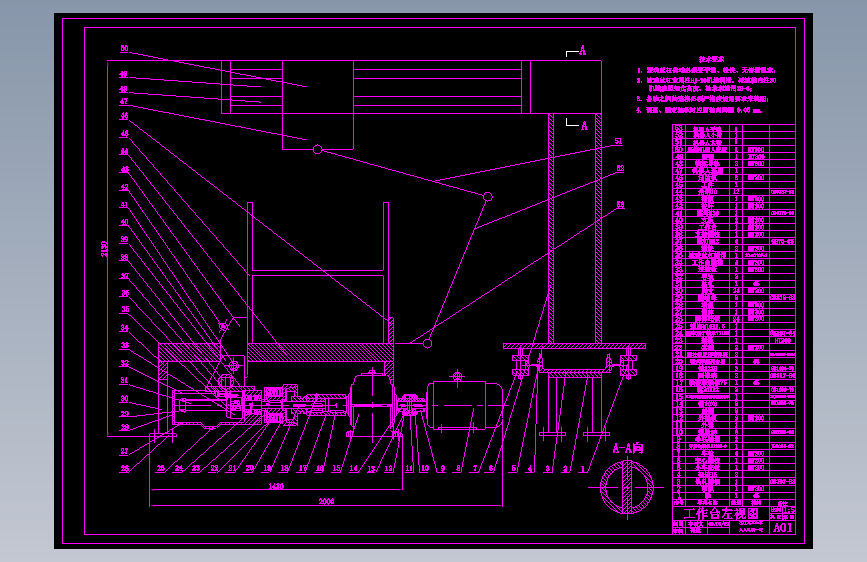This screenshot has width=867, height=562.
Task: Select leader callout 50 in the drawing
Action: (124, 49)
